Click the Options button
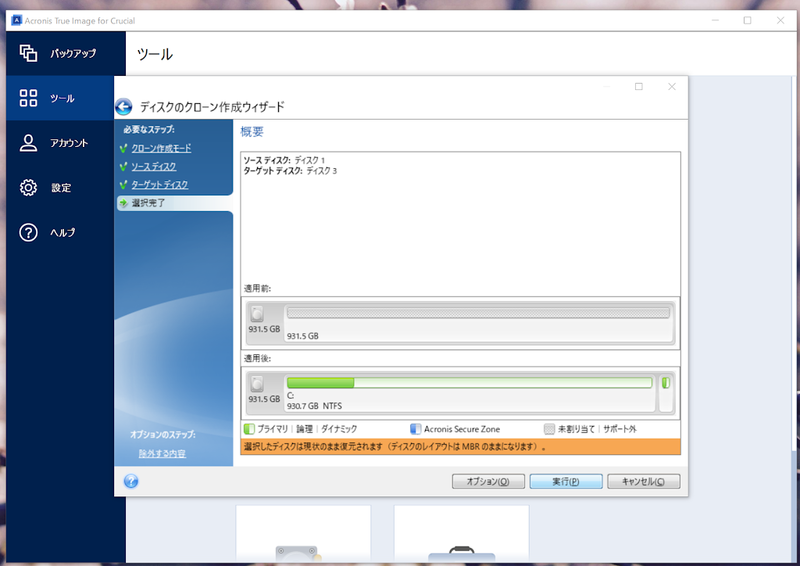Screen dimensions: 800x566 (488, 481)
